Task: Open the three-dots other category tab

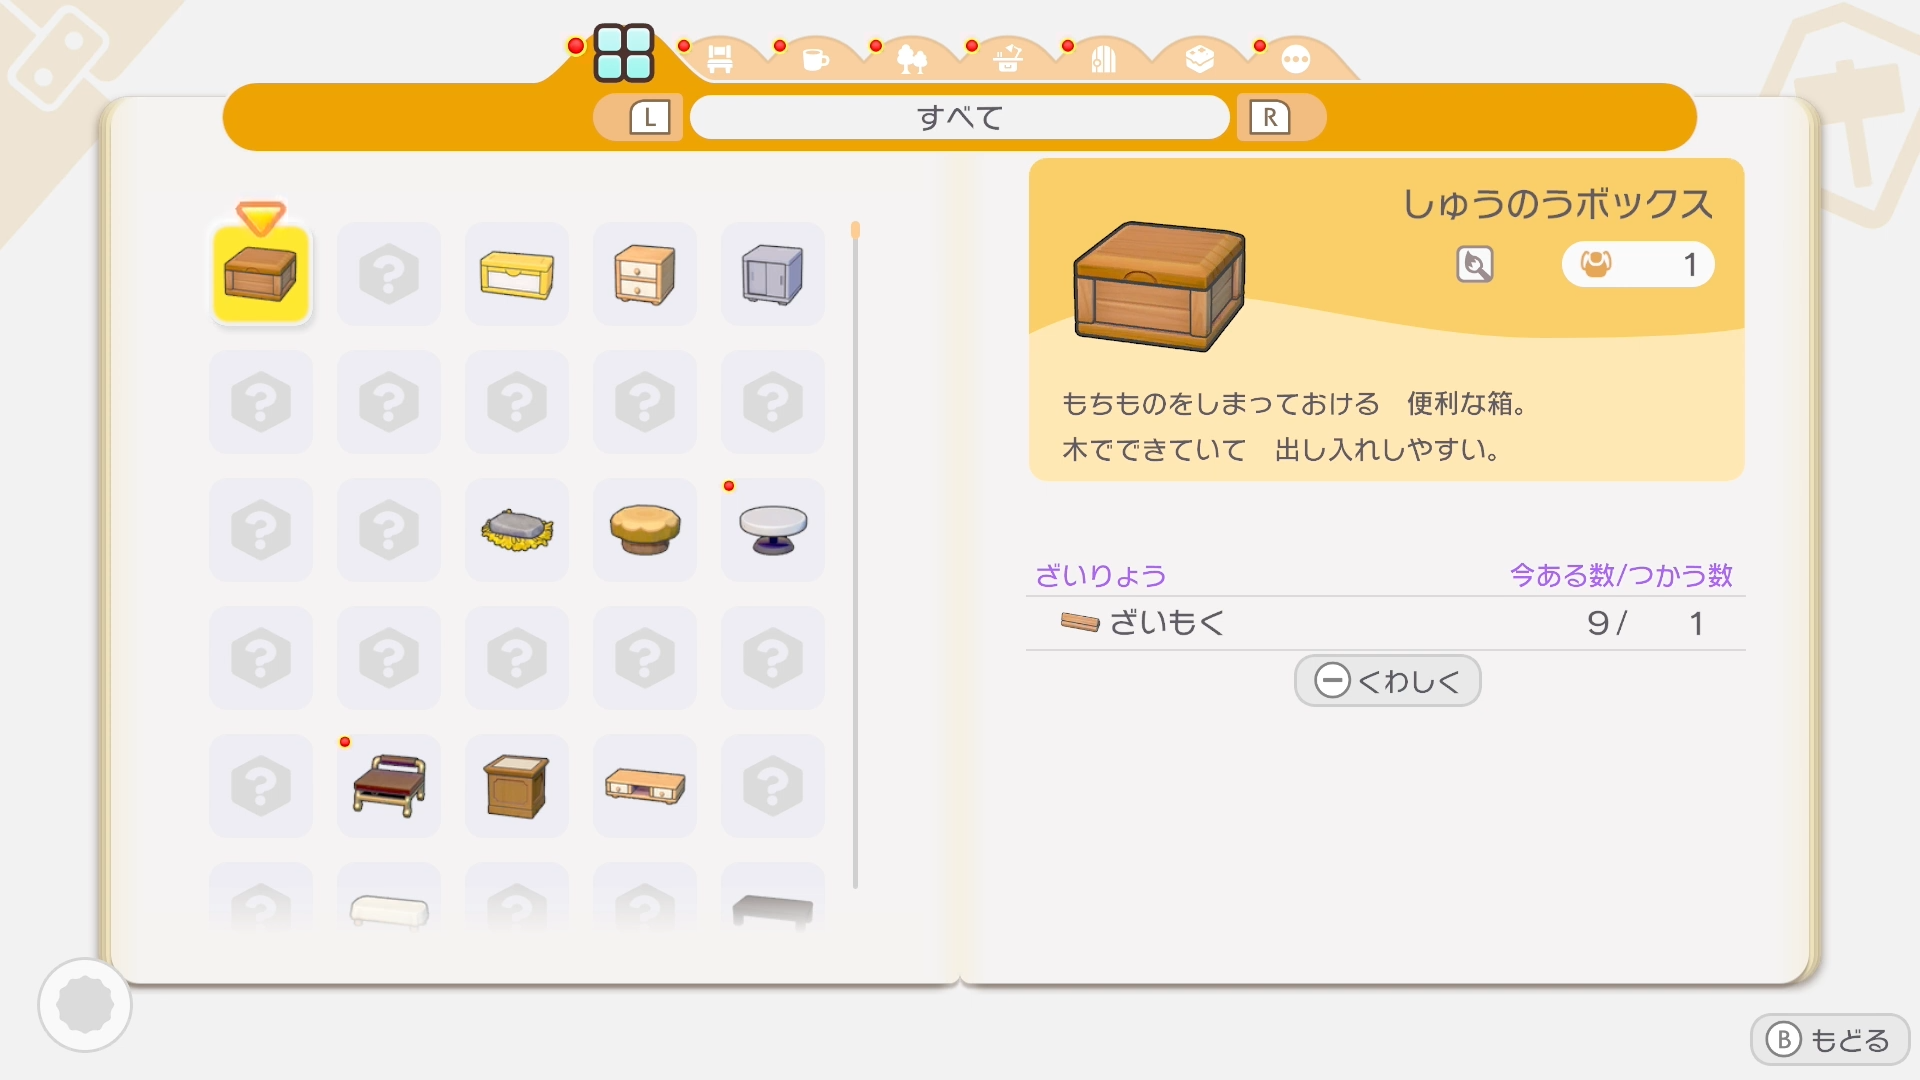Action: tap(1295, 60)
